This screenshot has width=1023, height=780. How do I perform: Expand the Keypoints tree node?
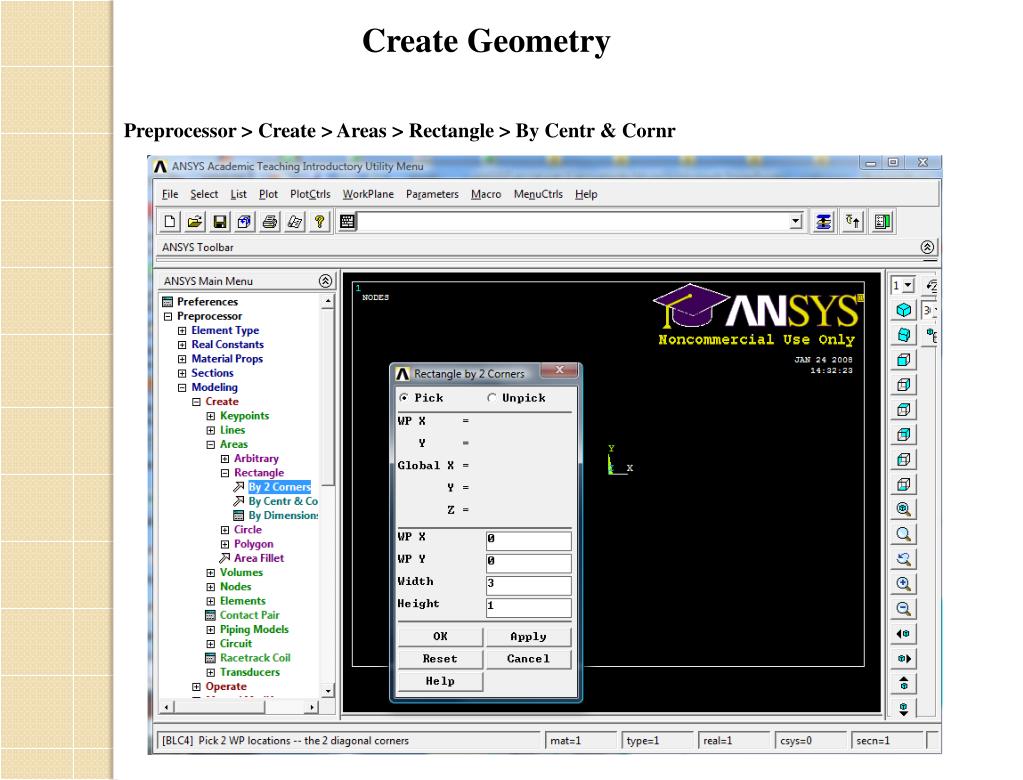(211, 416)
